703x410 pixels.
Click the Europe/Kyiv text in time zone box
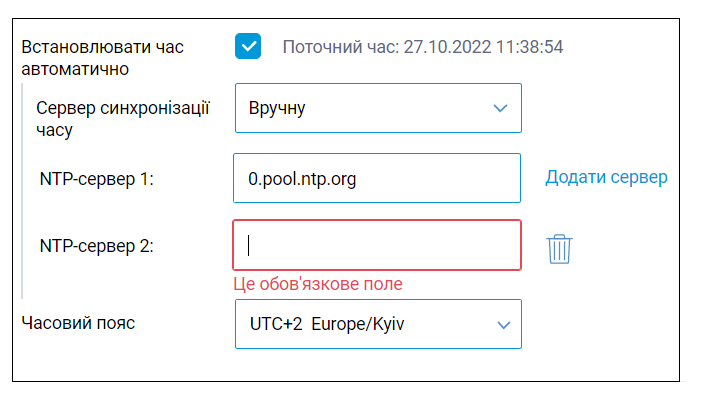point(358,324)
